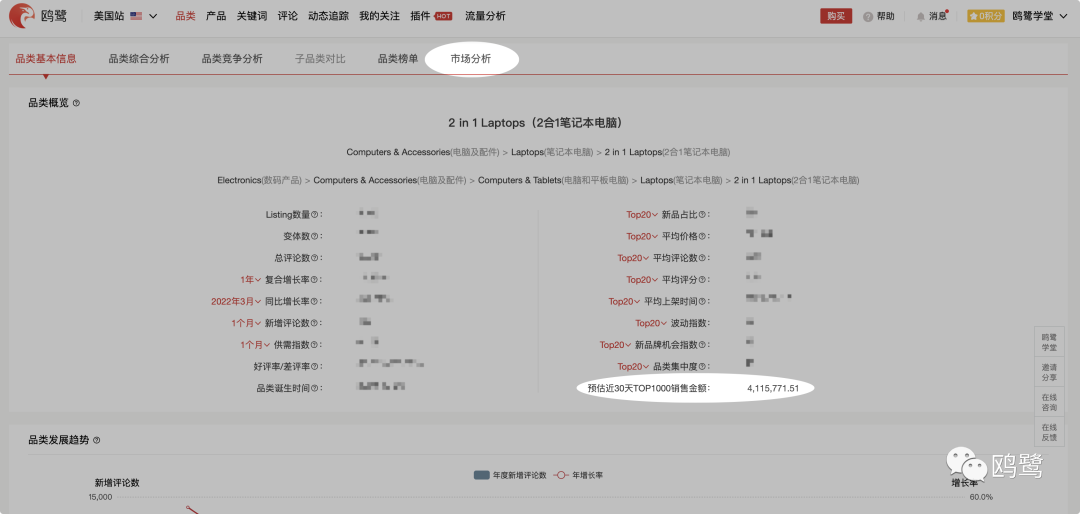This screenshot has width=1080, height=514.
Task: Click help icon next to 品类集中度
Action: pos(703,367)
